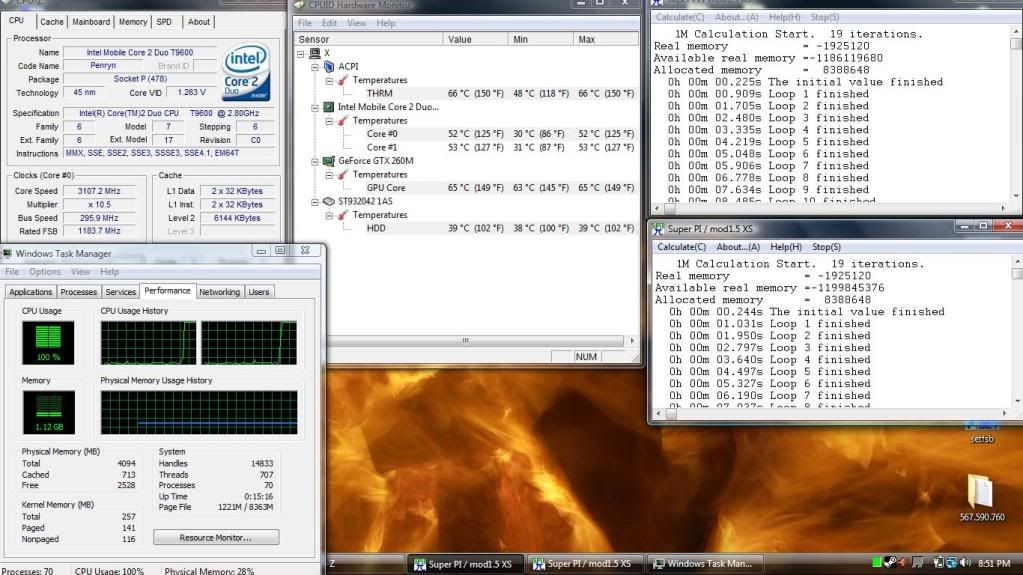Click the Resource Monitor button

(x=216, y=537)
